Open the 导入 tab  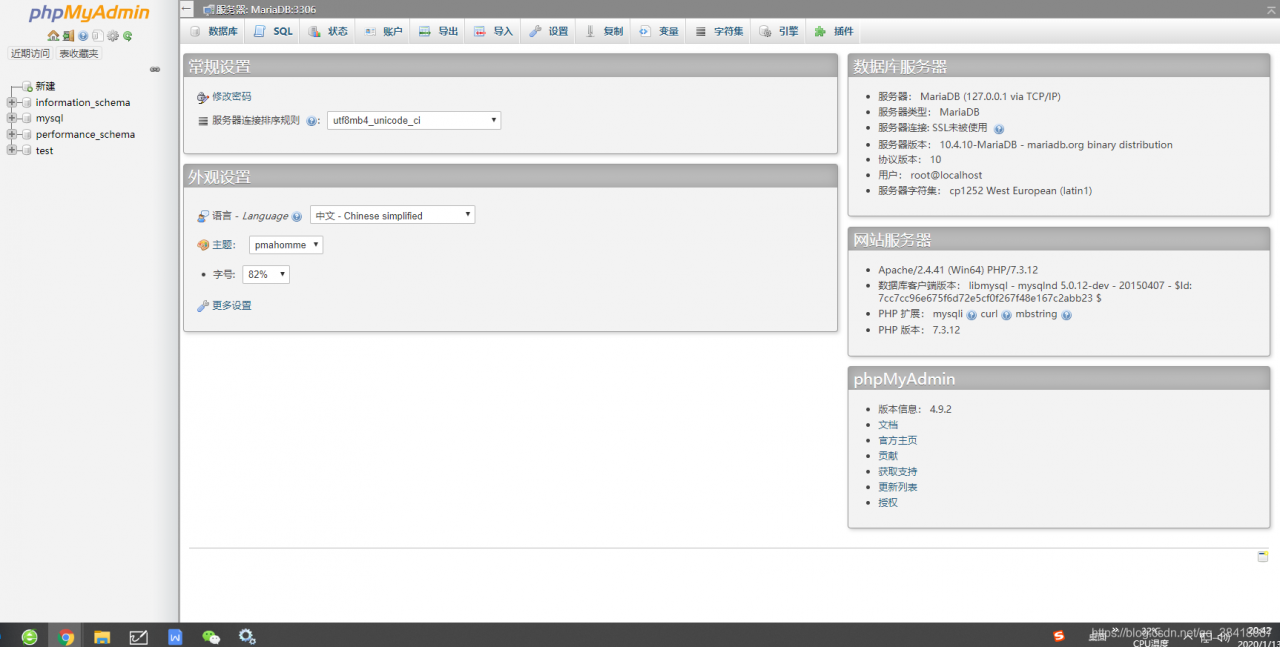pos(493,31)
